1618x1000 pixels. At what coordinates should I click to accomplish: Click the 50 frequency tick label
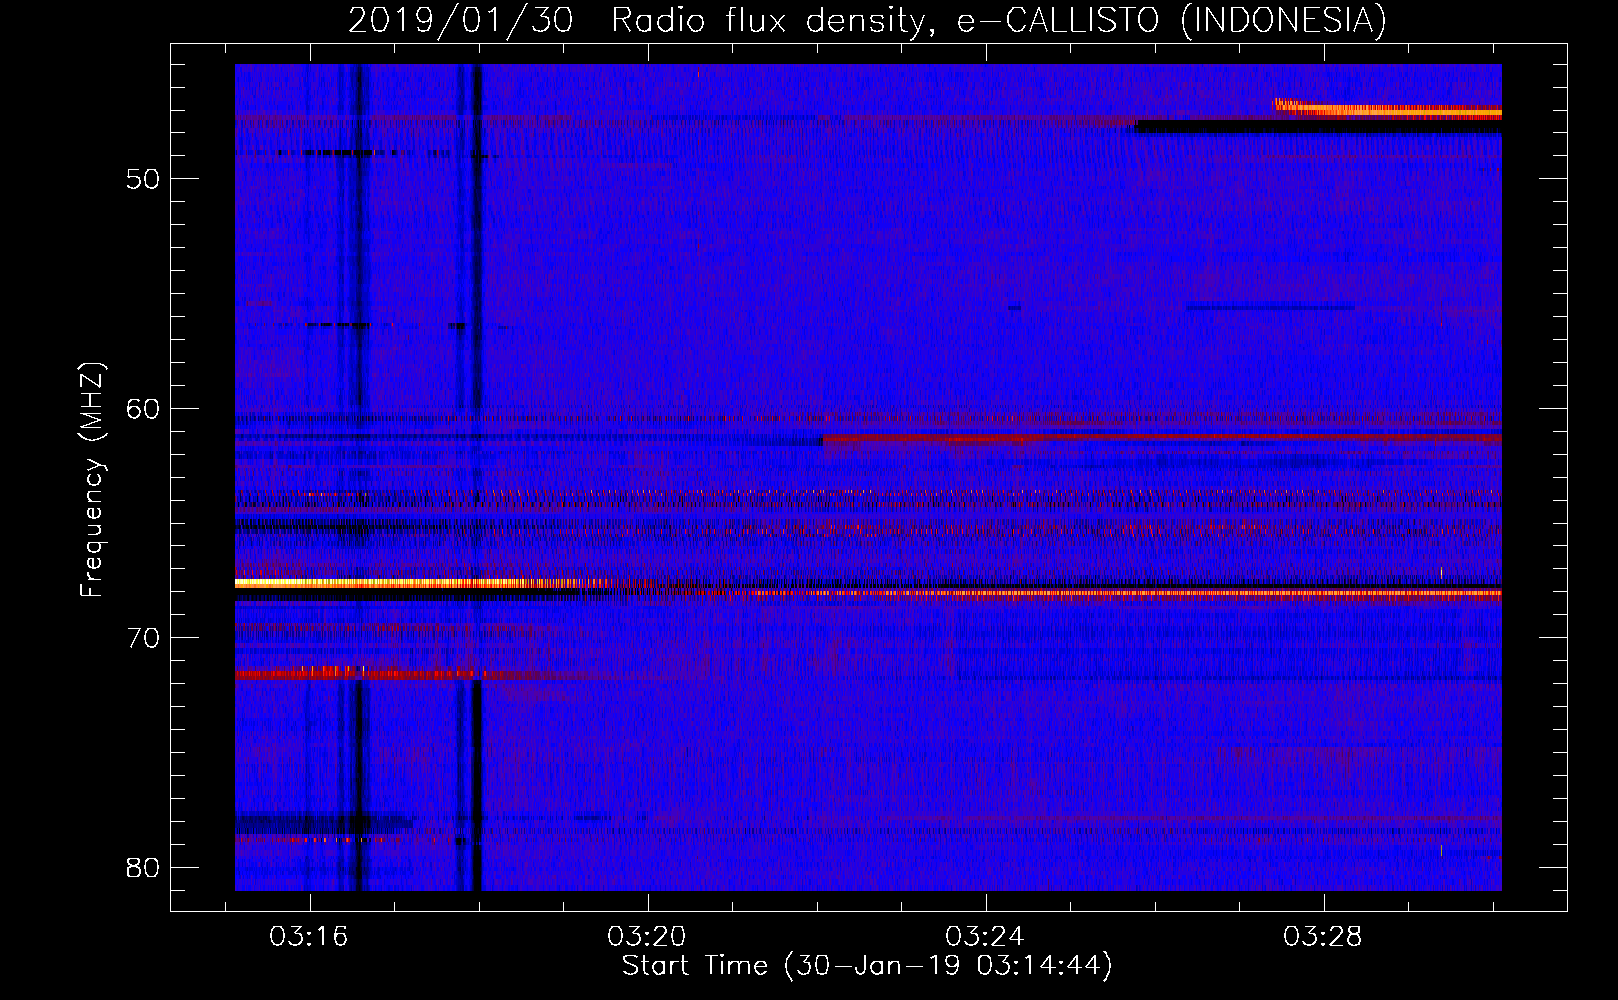[143, 179]
